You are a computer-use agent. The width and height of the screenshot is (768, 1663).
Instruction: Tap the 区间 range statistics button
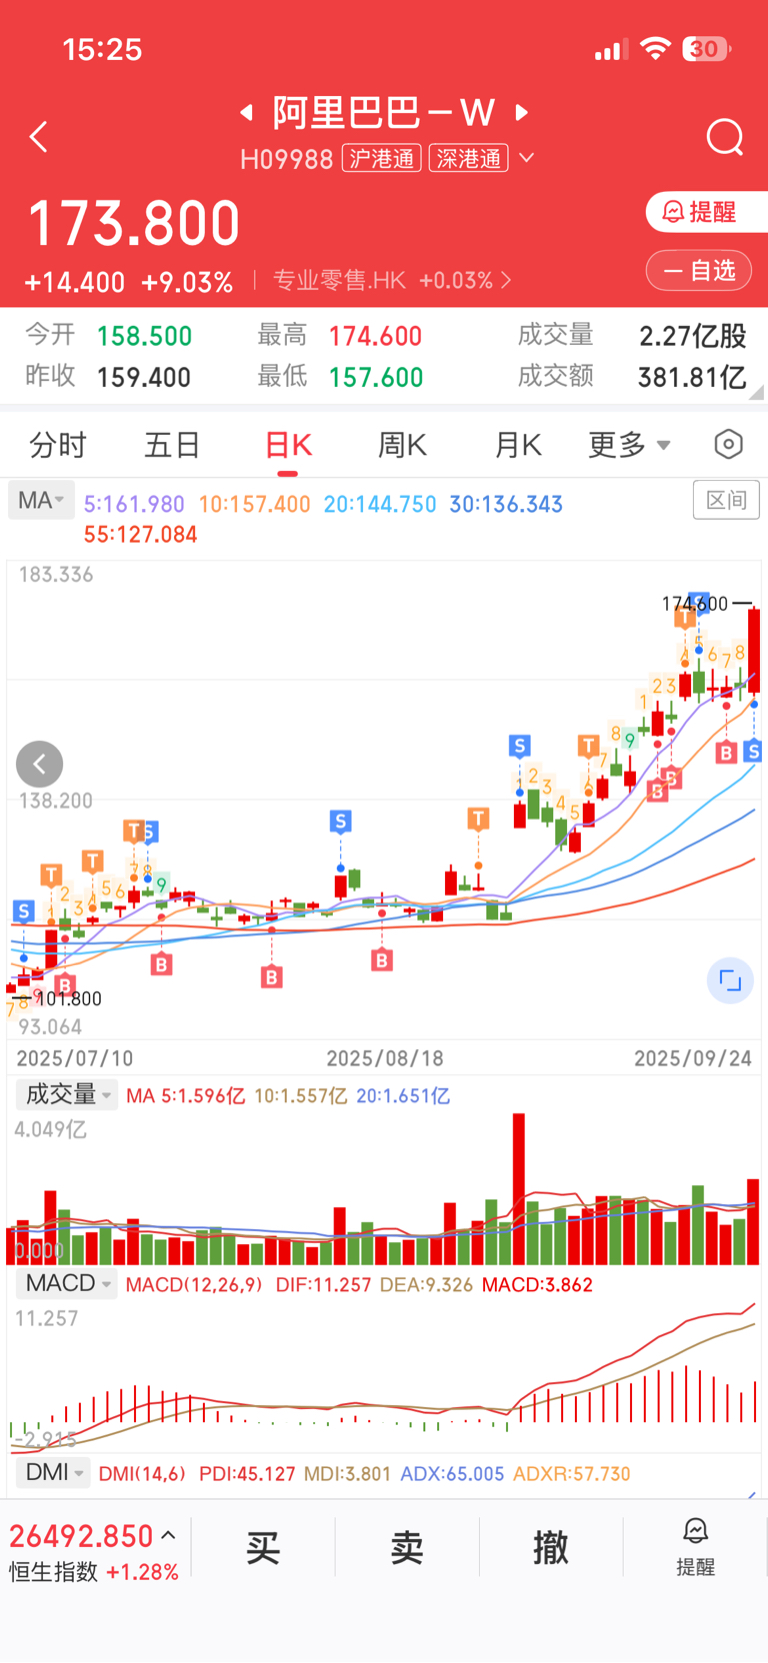pos(726,500)
